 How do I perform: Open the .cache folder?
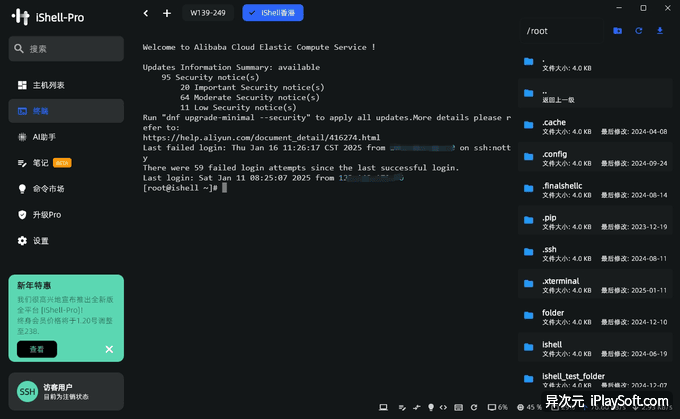pyautogui.click(x=595, y=125)
